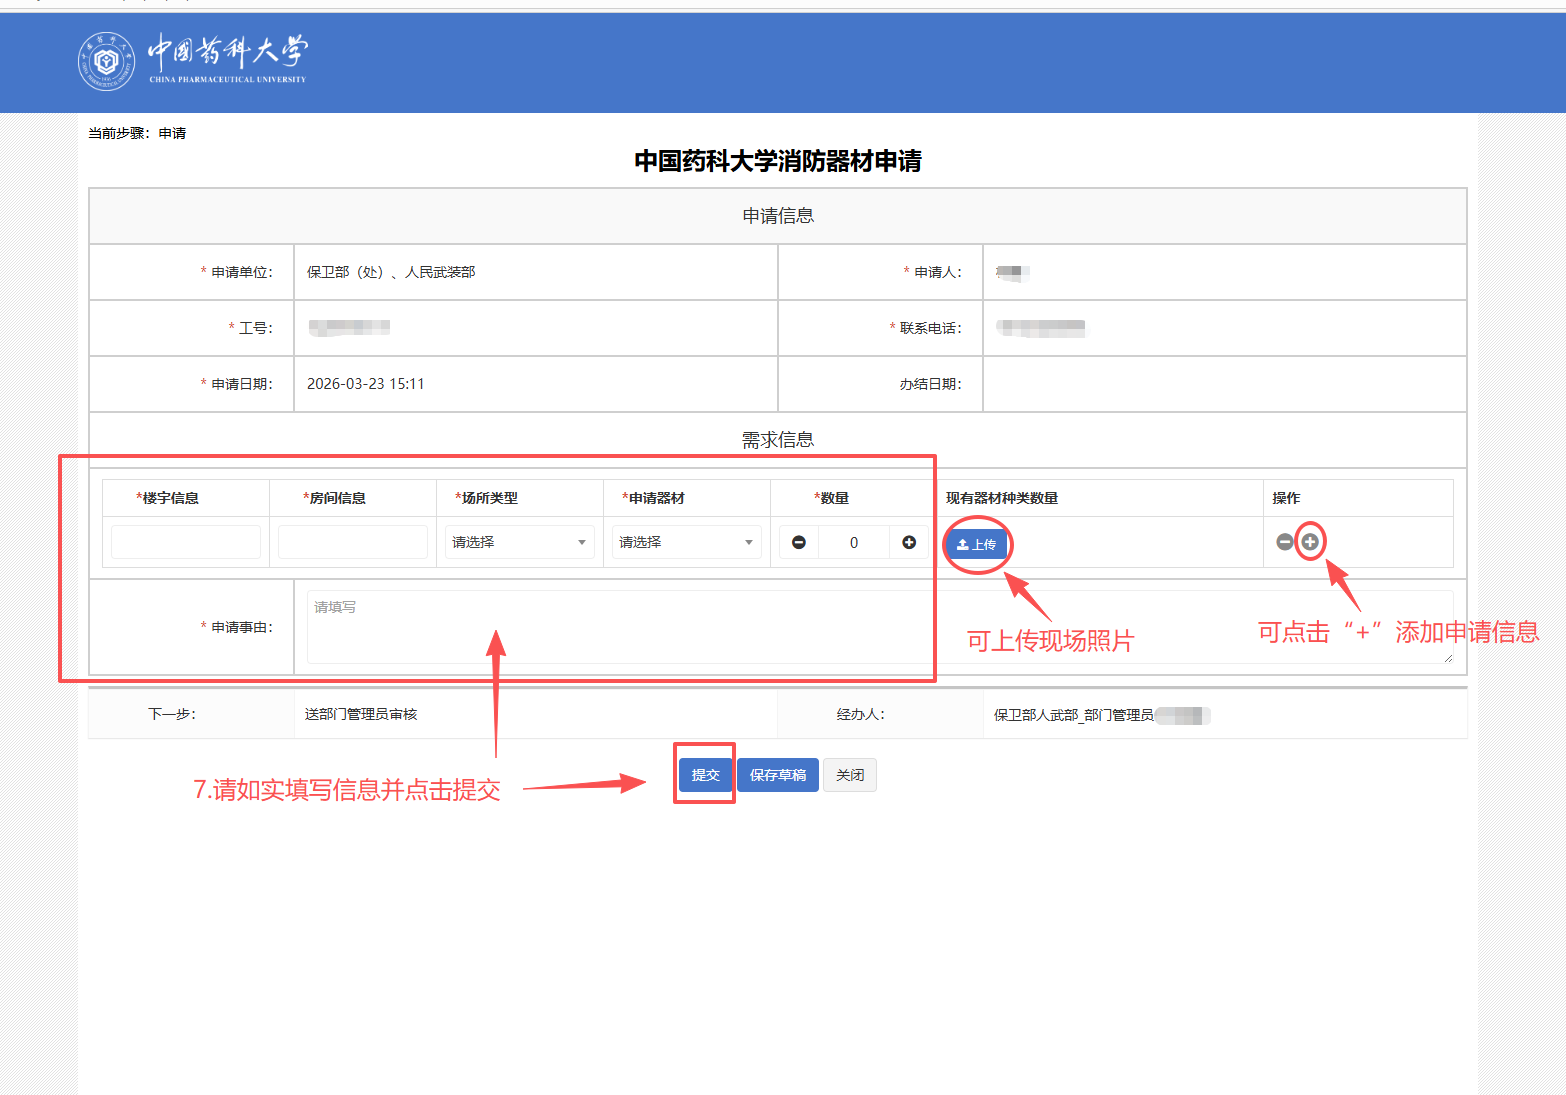This screenshot has height=1095, width=1566.
Task: Click the China Pharmaceutical University emblem logo
Action: pyautogui.click(x=106, y=61)
